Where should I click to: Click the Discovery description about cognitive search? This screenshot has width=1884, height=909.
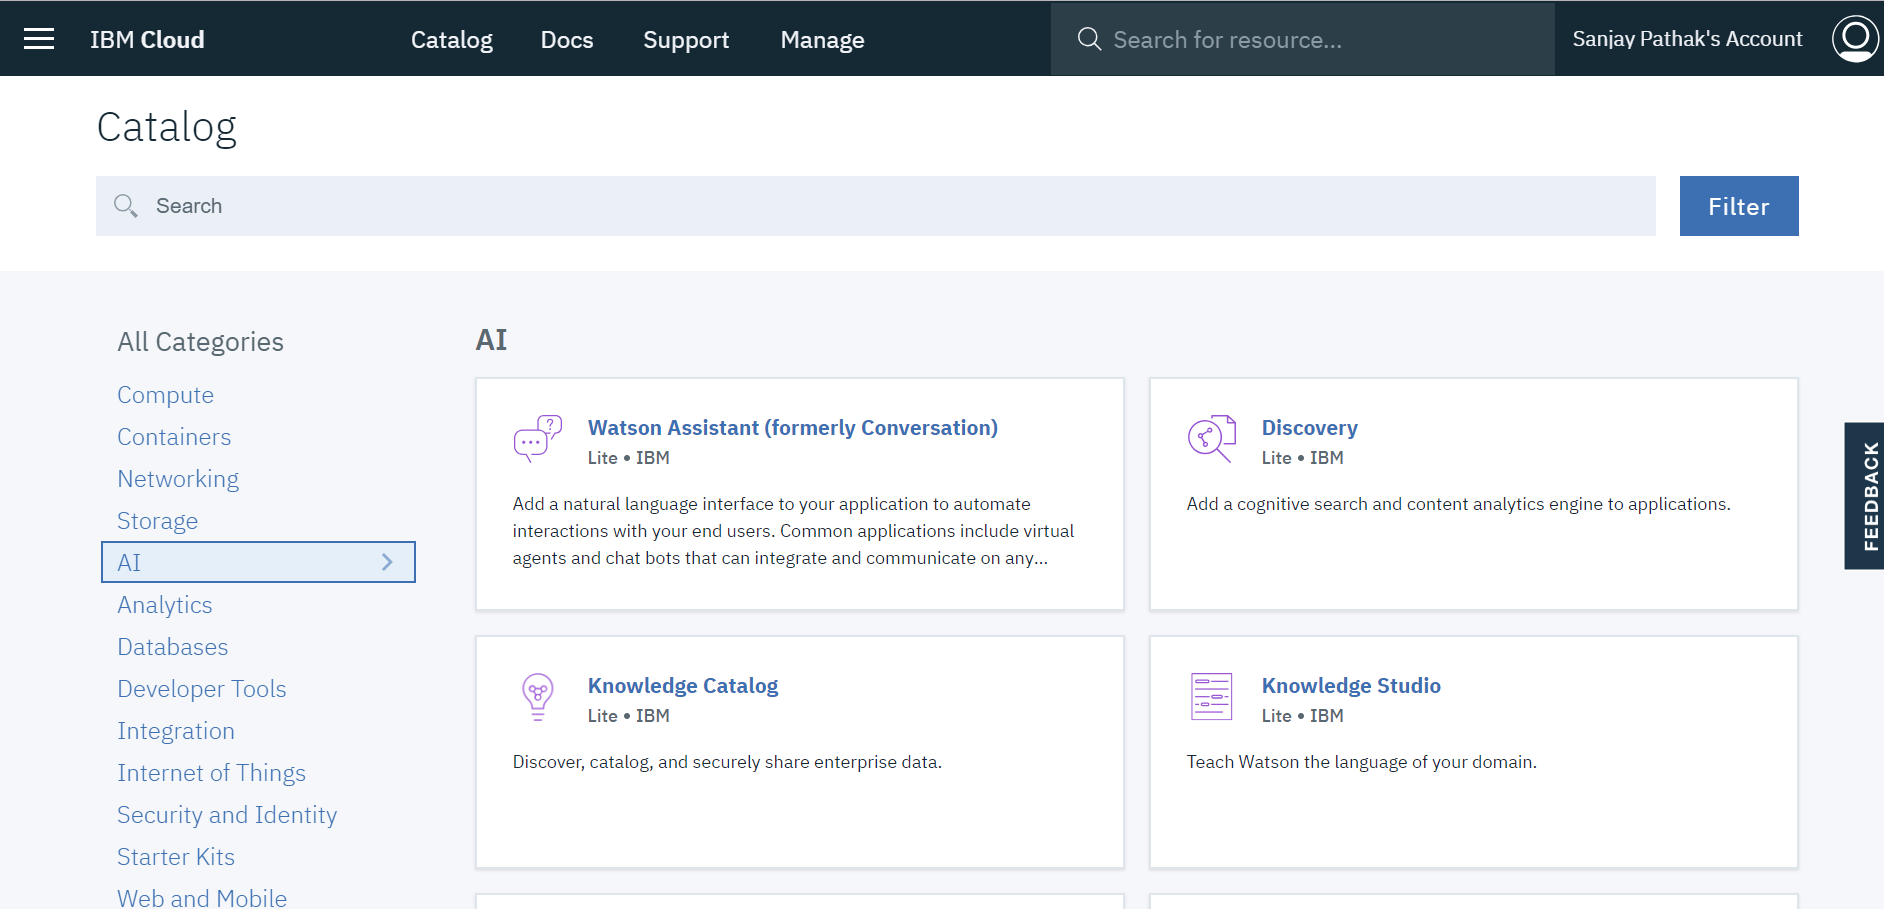pos(1458,504)
